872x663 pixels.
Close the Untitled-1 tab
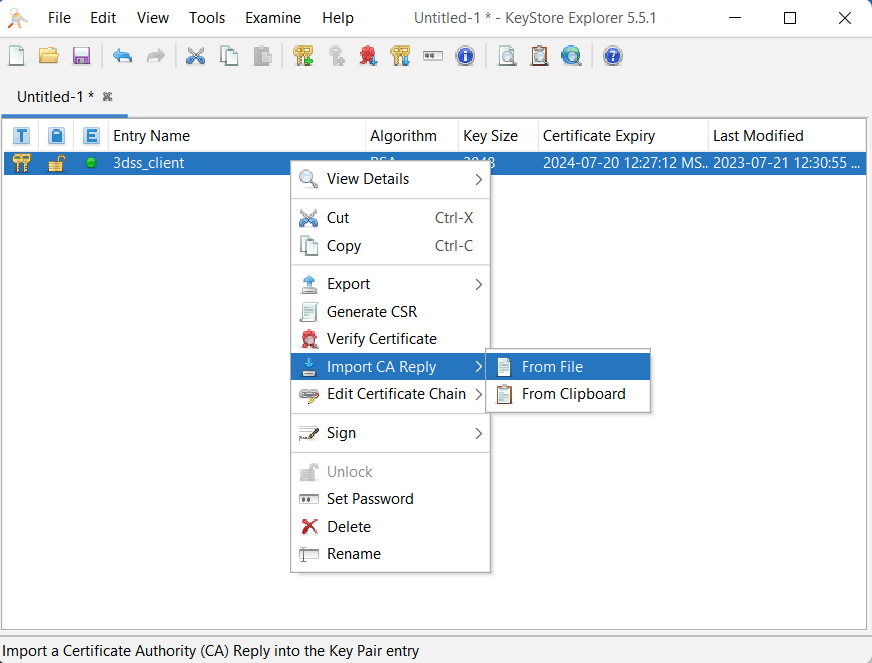[x=107, y=97]
